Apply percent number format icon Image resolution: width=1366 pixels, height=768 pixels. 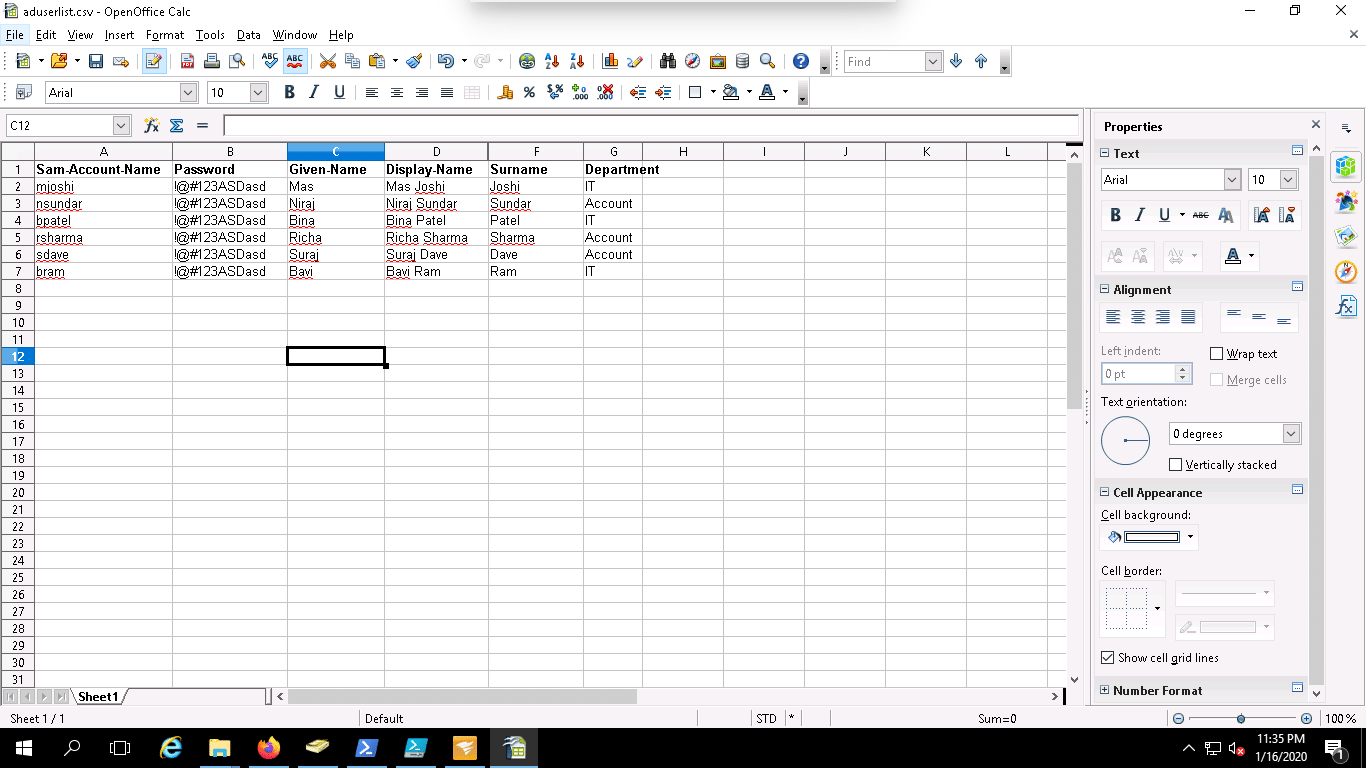click(529, 93)
